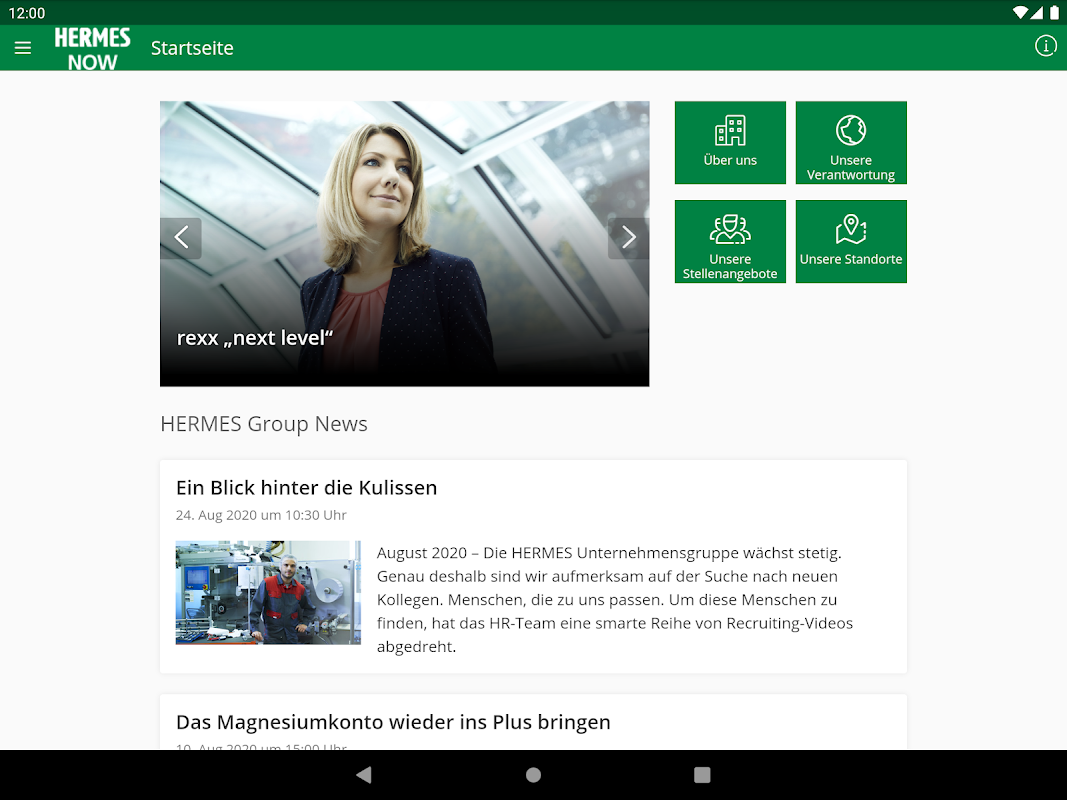
Task: Open the hamburger navigation menu
Action: (22, 48)
